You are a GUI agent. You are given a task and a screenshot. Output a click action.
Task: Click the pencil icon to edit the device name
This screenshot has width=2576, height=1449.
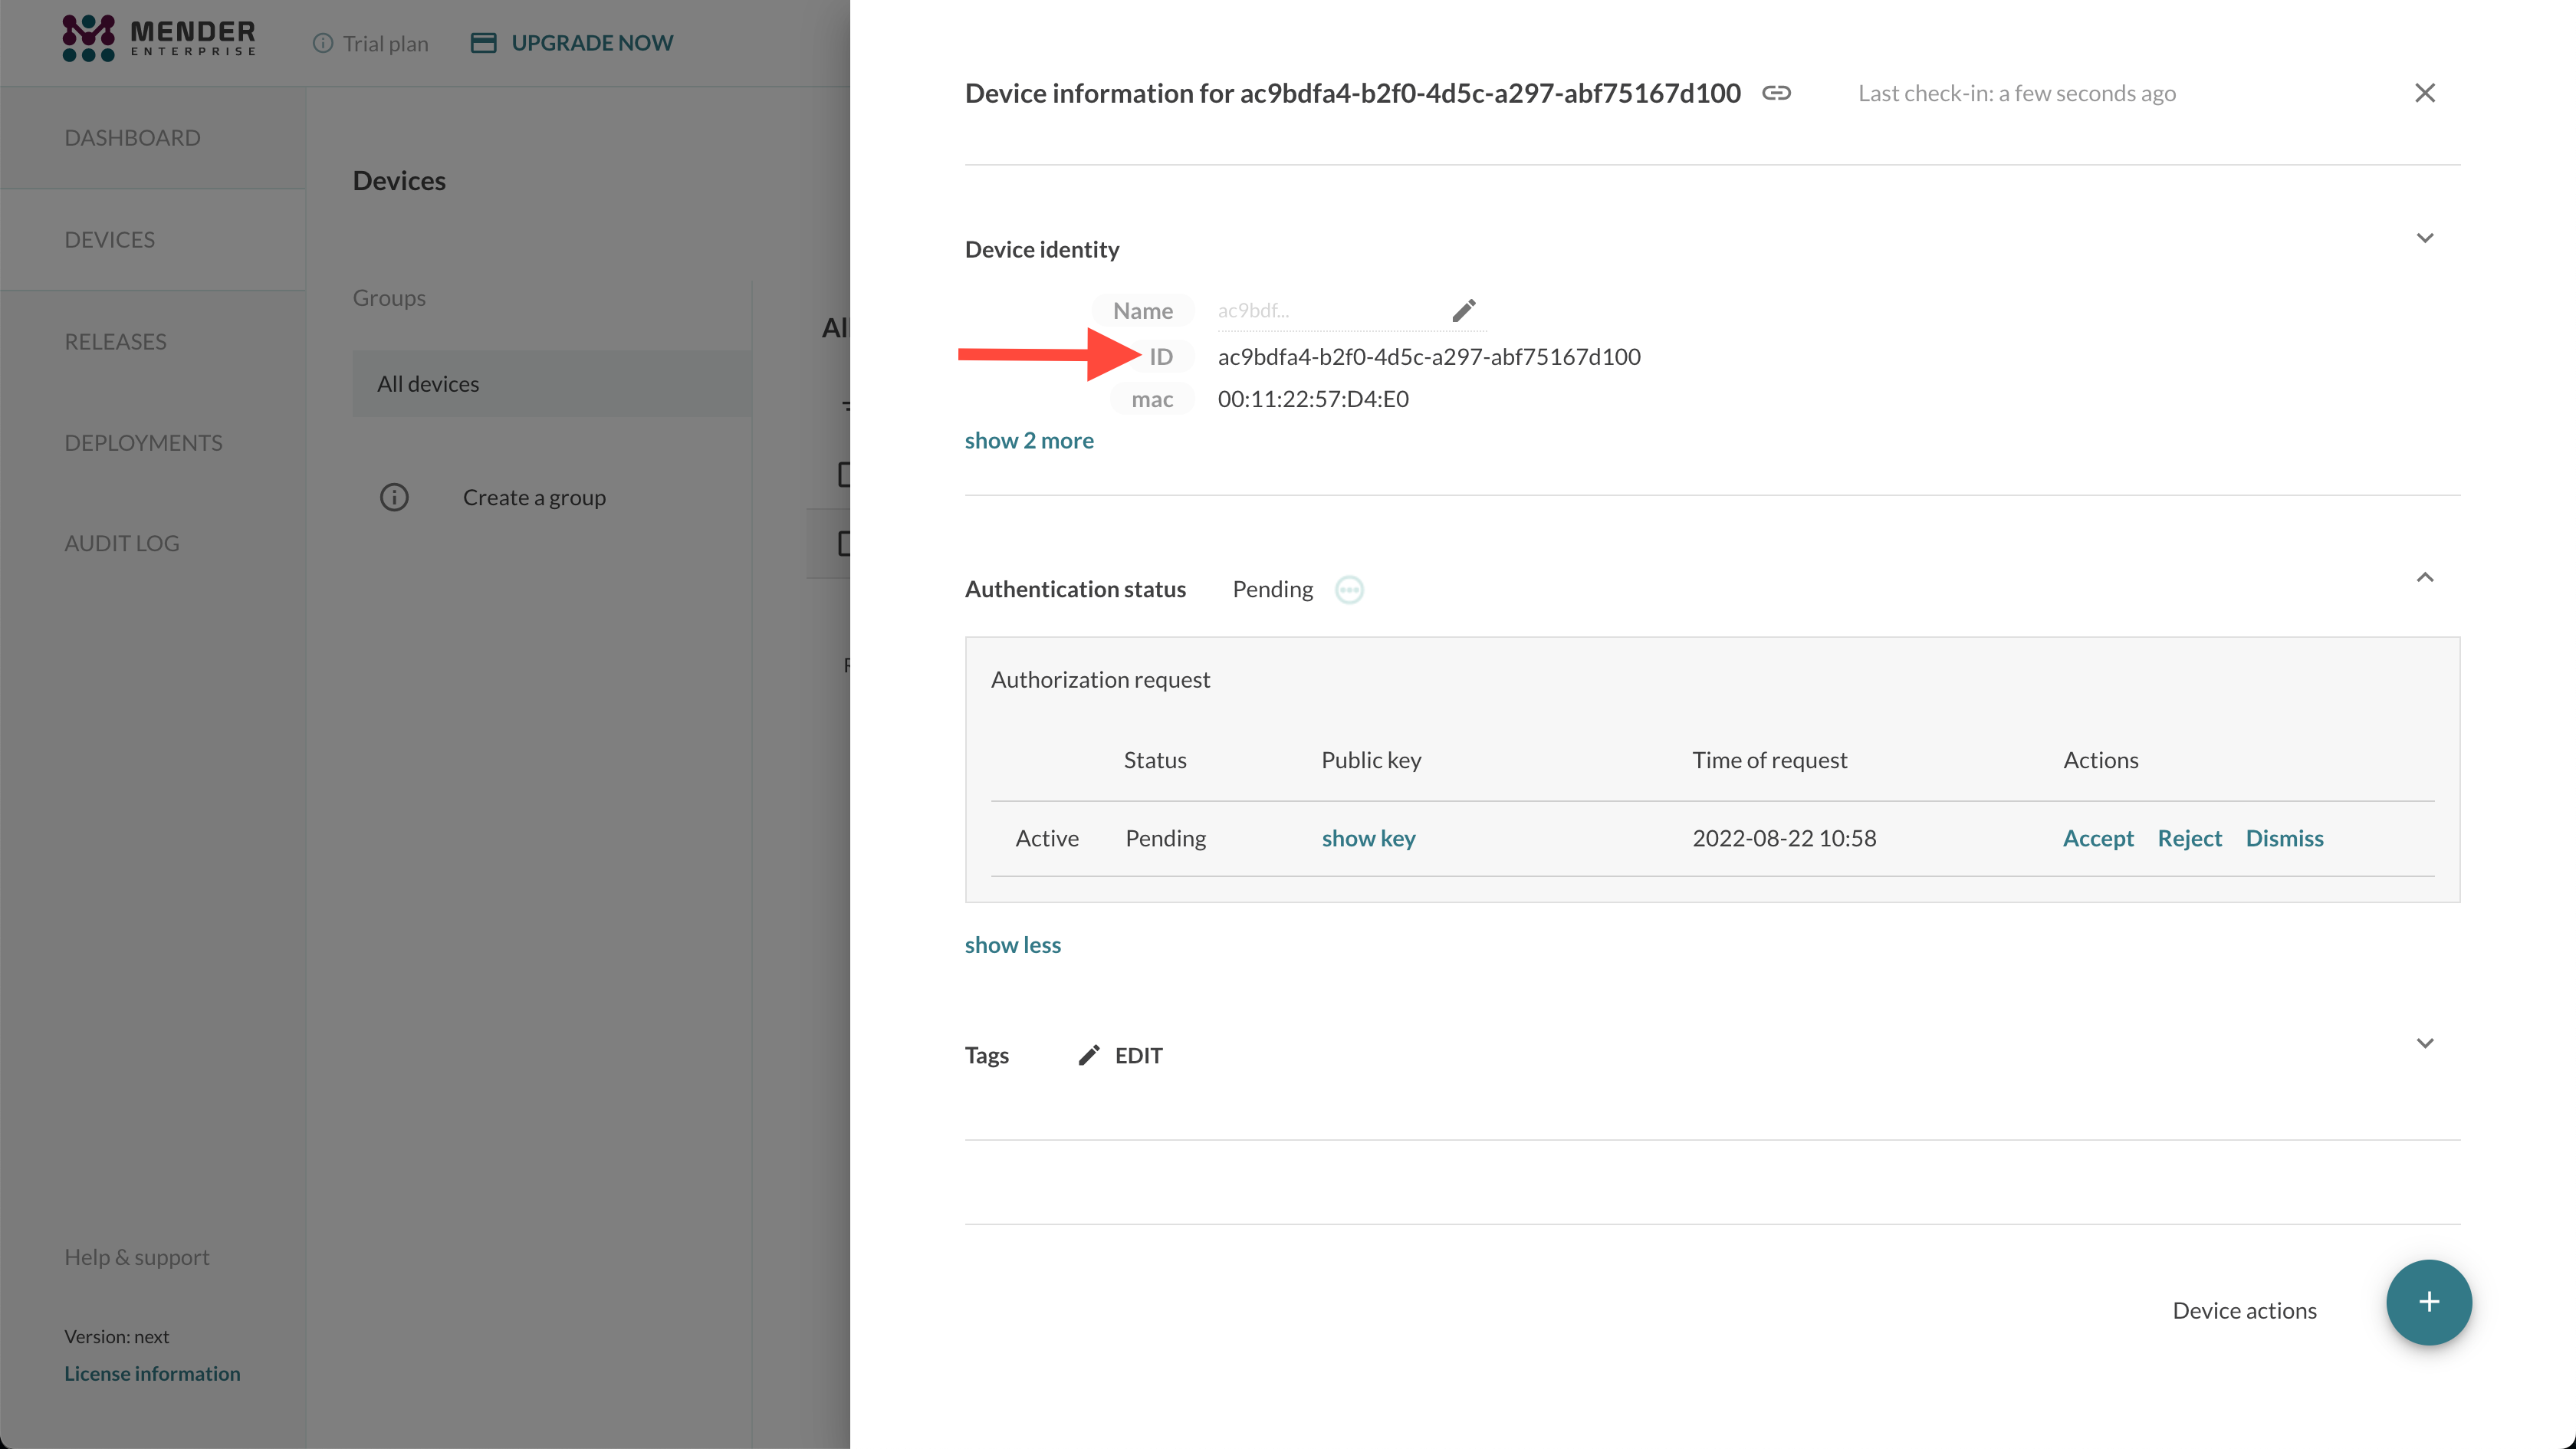pyautogui.click(x=1463, y=311)
